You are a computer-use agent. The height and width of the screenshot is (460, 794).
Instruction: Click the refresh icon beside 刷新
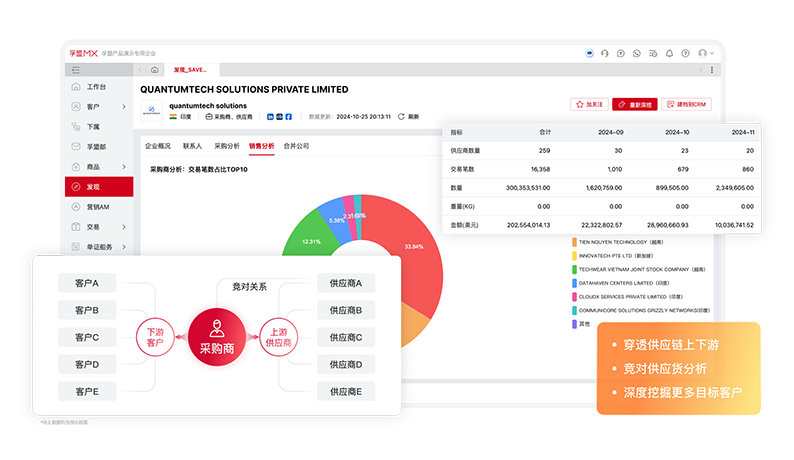pos(401,117)
